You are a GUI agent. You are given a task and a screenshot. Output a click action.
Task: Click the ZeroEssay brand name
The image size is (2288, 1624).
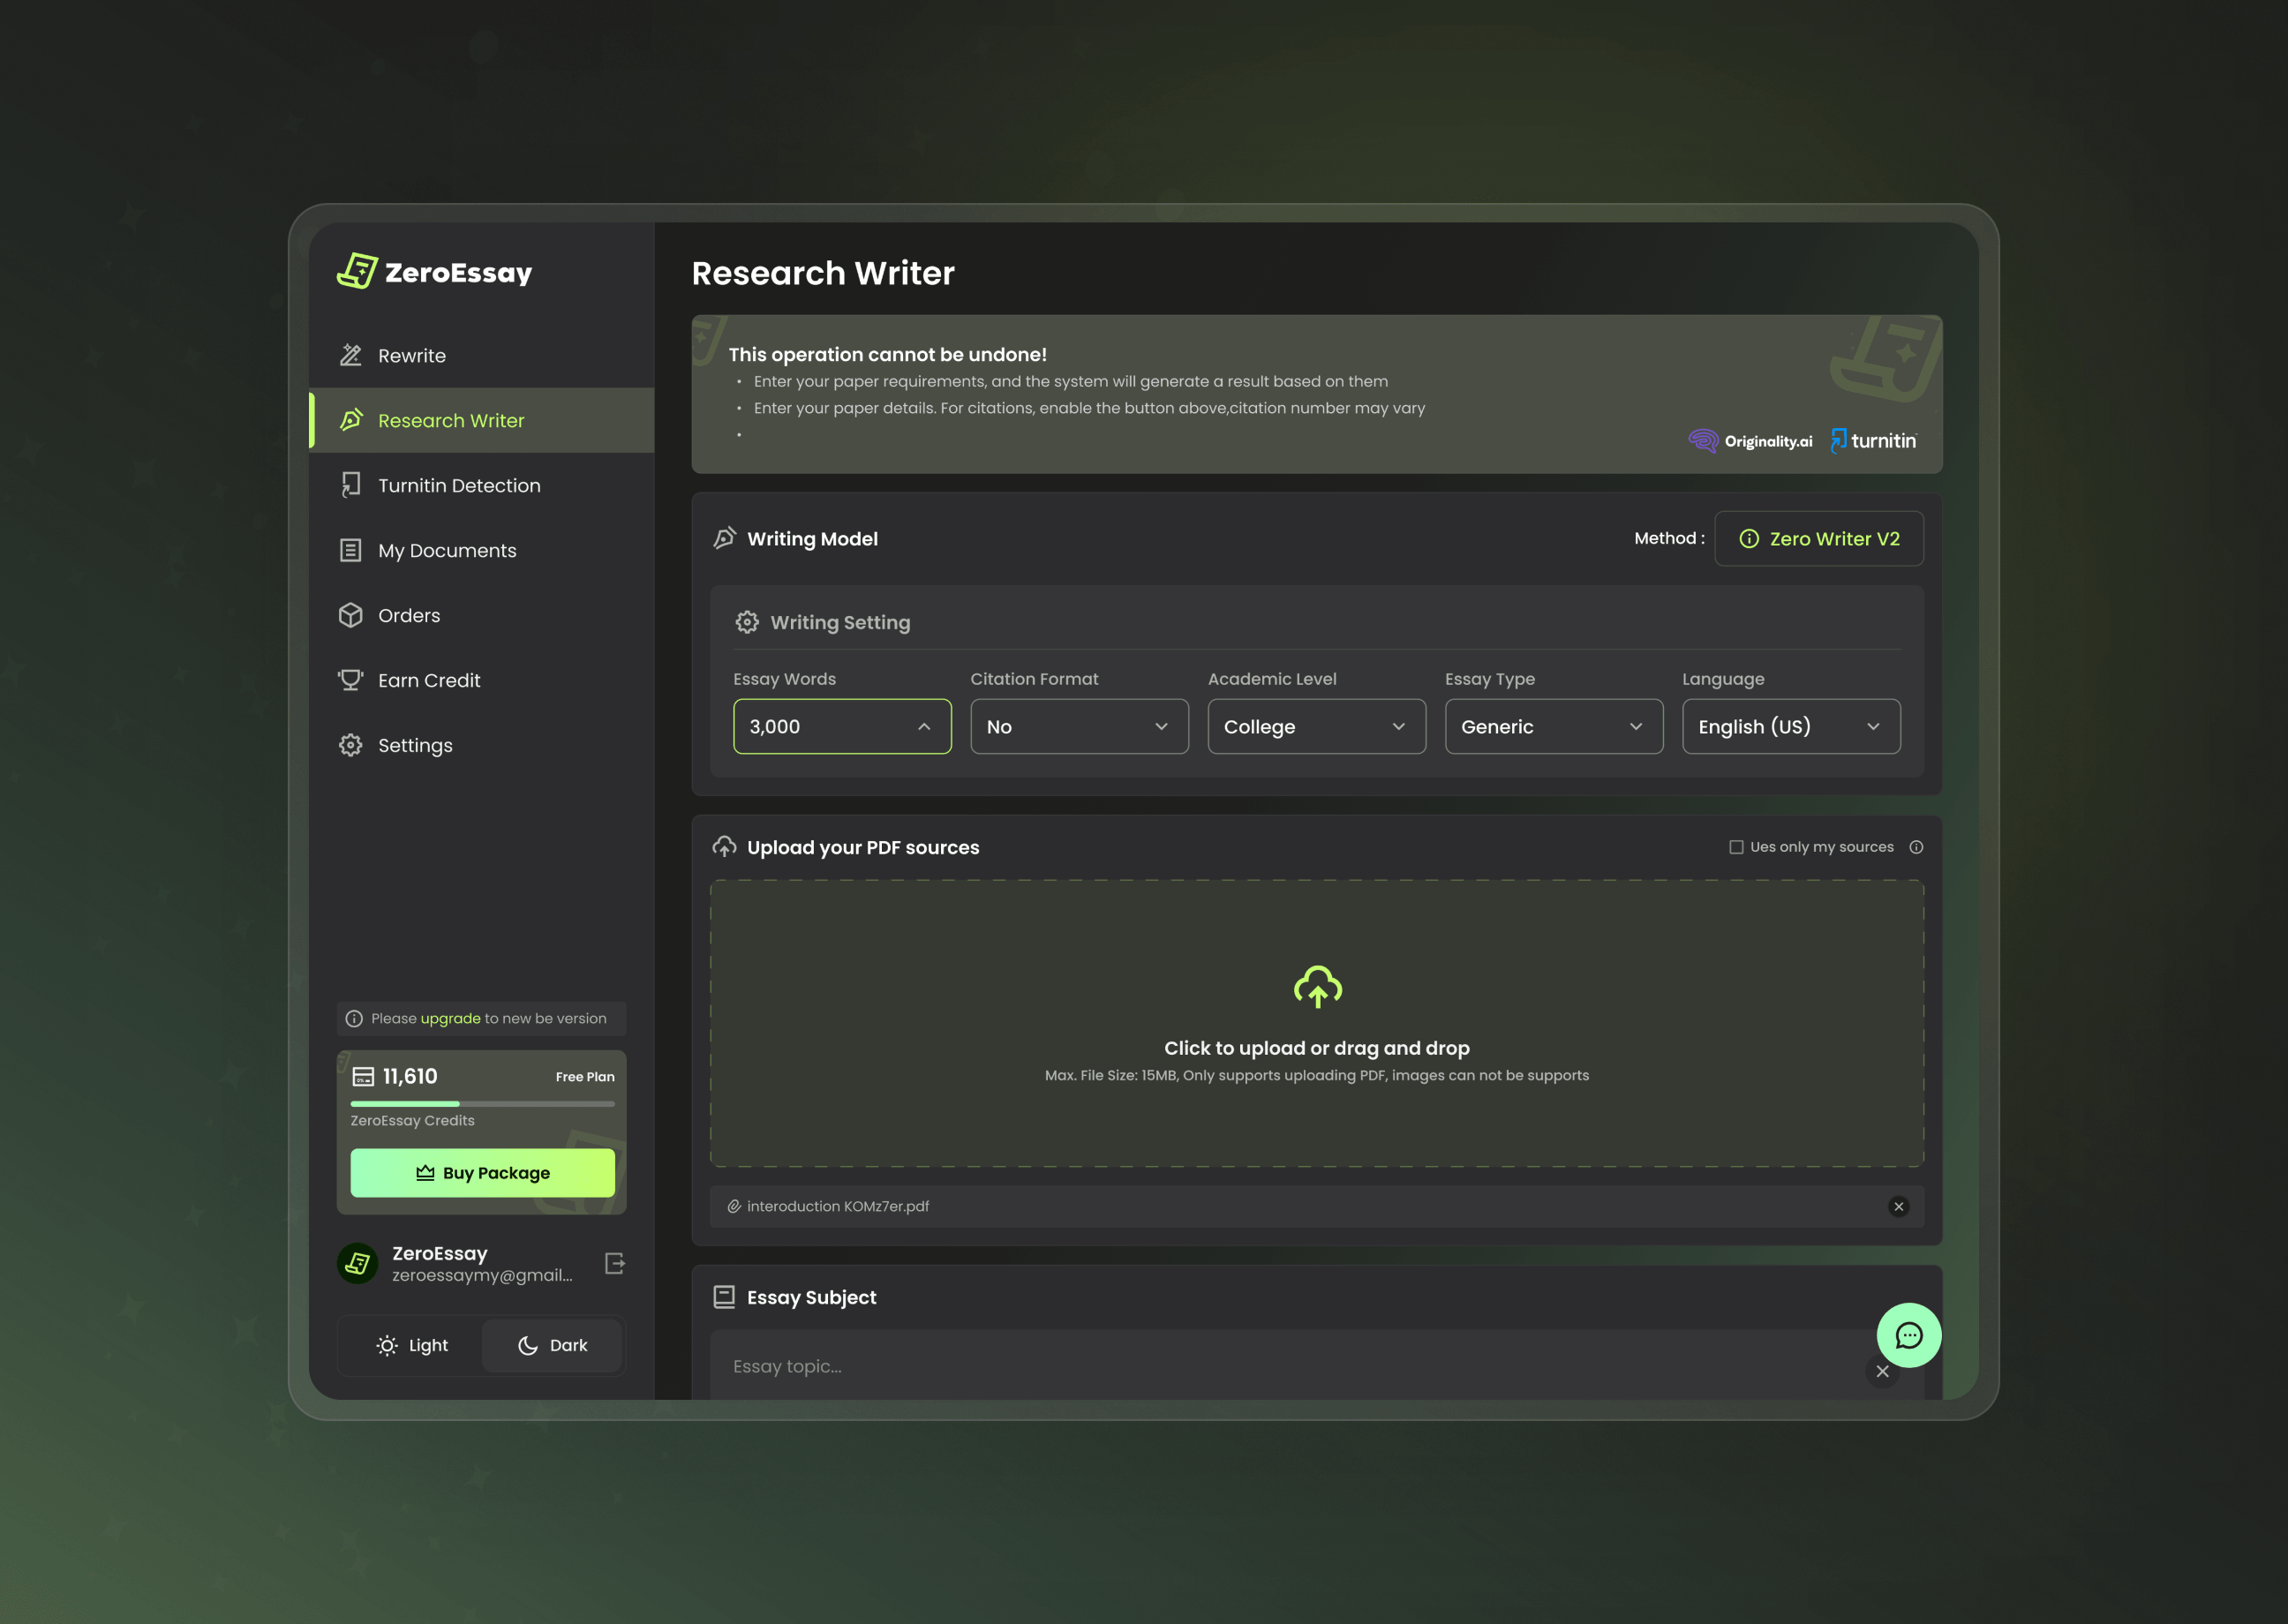[458, 272]
